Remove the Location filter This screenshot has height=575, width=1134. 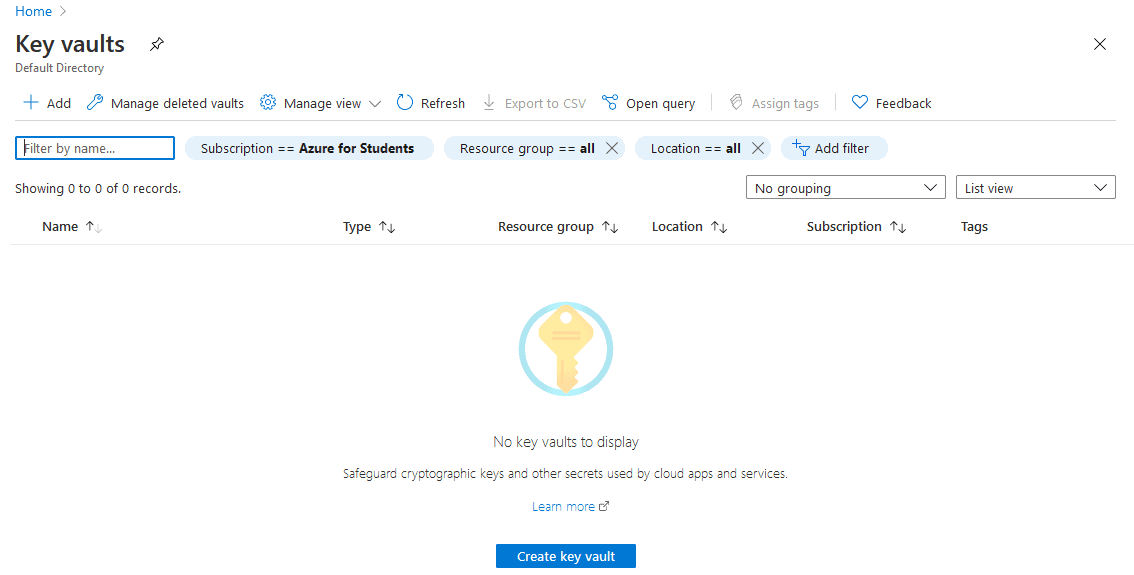coord(758,148)
